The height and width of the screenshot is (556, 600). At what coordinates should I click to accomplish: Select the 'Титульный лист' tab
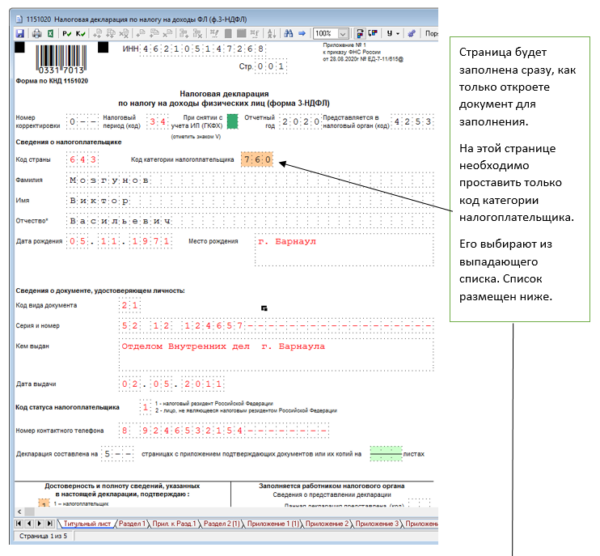[x=85, y=523]
